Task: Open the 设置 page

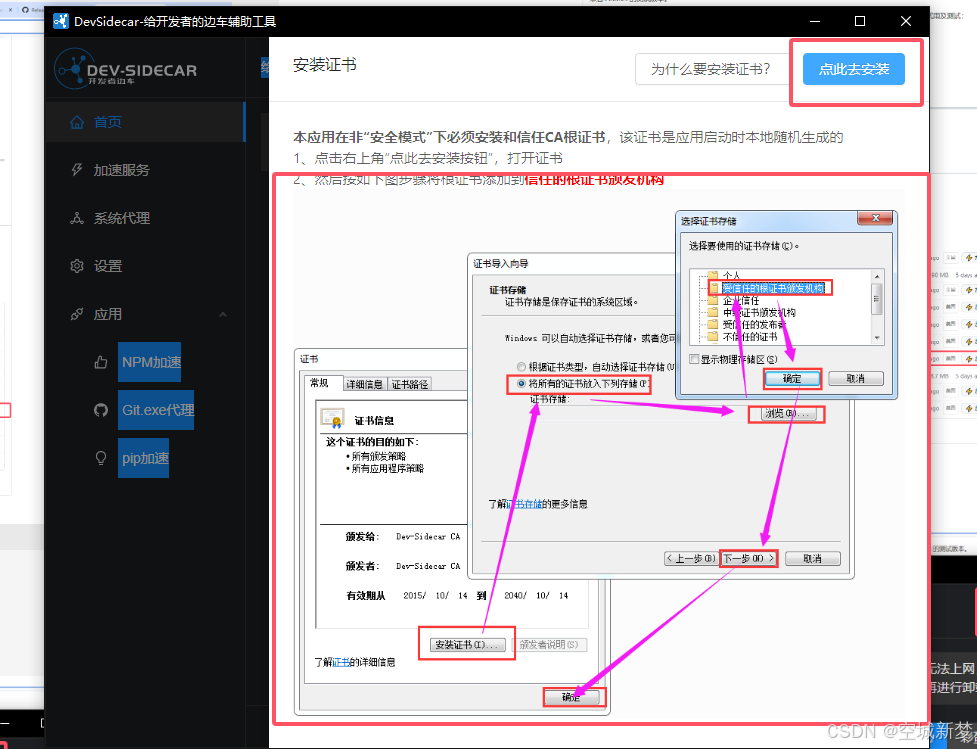Action: [145, 266]
